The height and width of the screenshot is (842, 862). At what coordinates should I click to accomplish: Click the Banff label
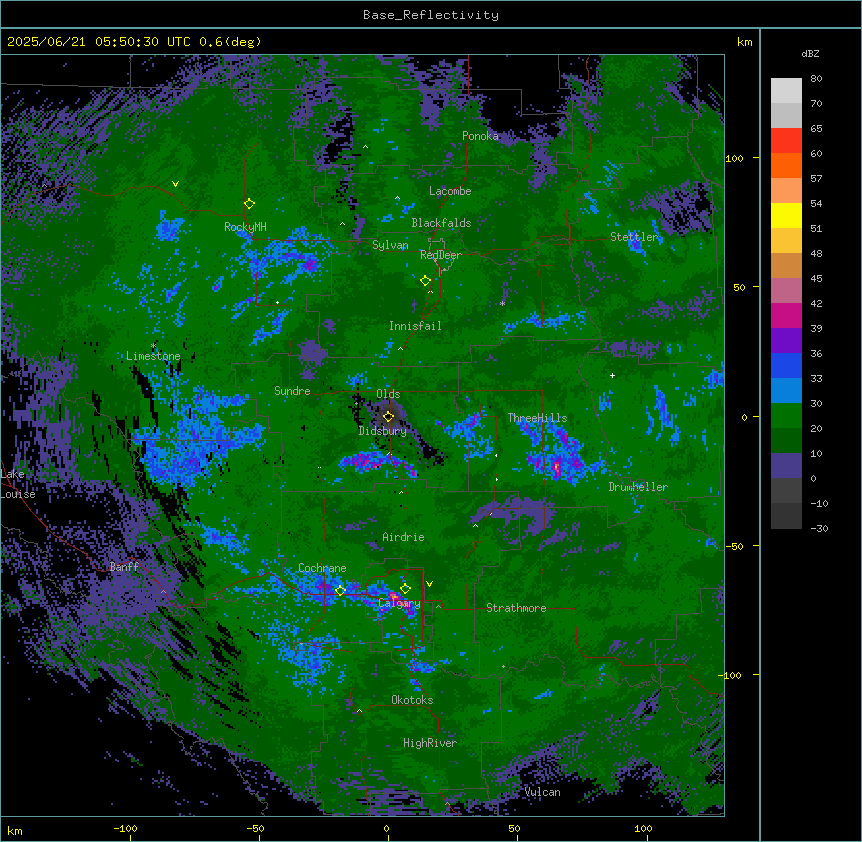[x=124, y=567]
